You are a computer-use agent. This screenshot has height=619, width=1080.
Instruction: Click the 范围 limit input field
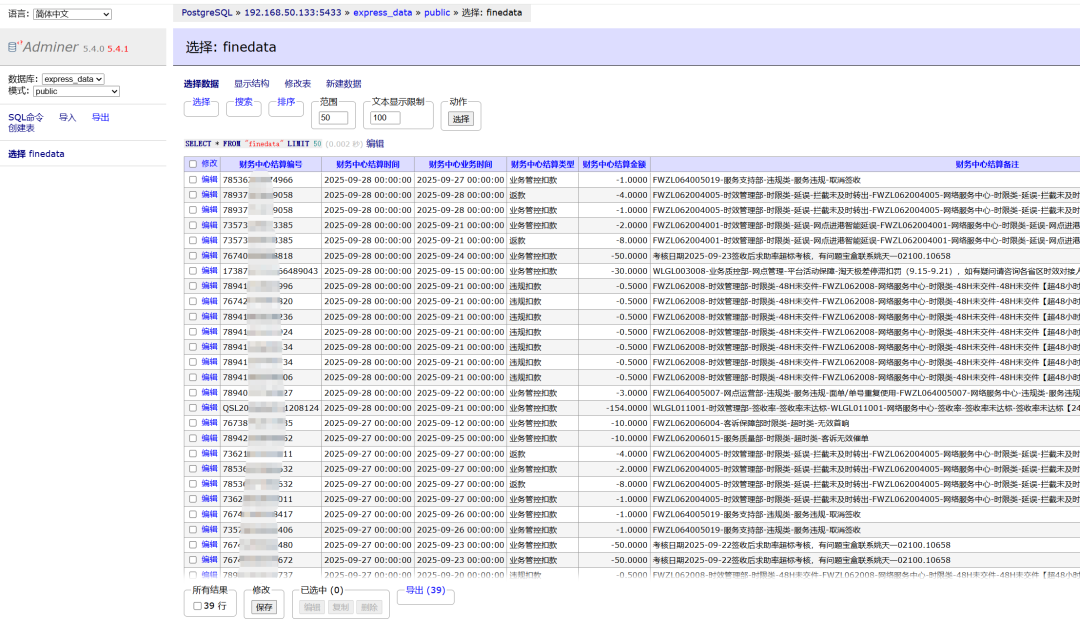pyautogui.click(x=333, y=118)
